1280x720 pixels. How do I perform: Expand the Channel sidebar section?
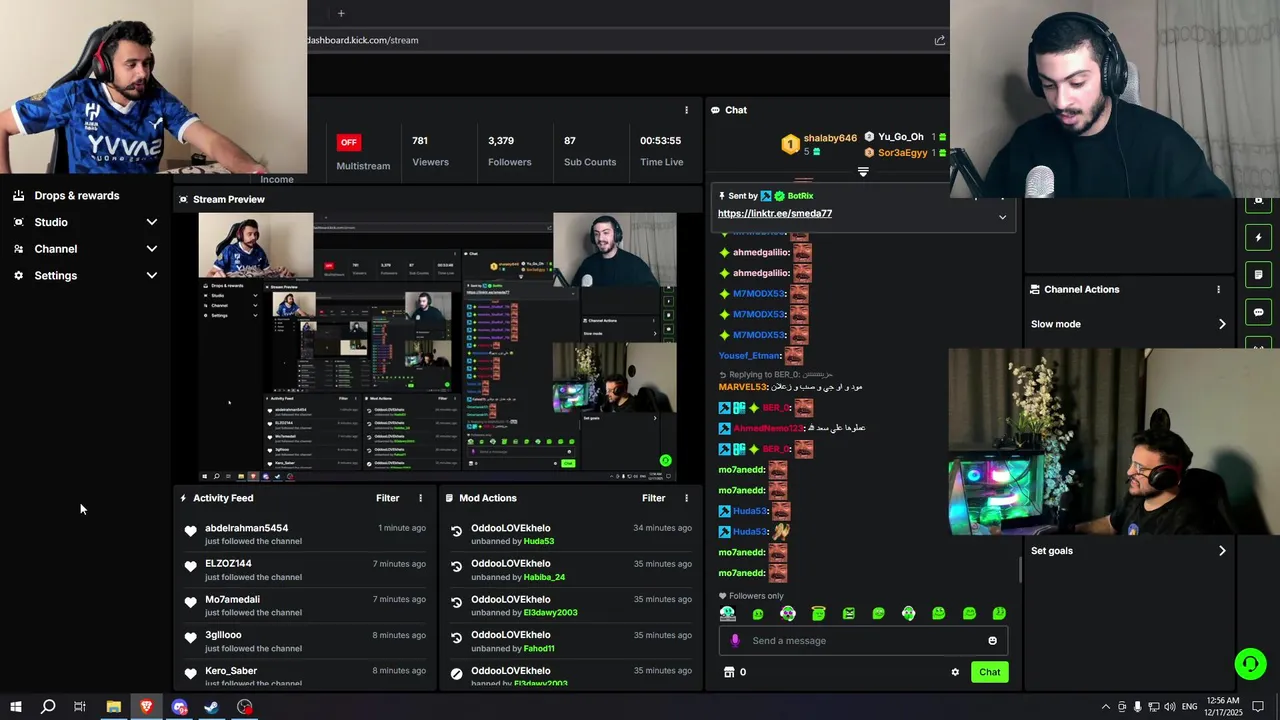click(152, 249)
